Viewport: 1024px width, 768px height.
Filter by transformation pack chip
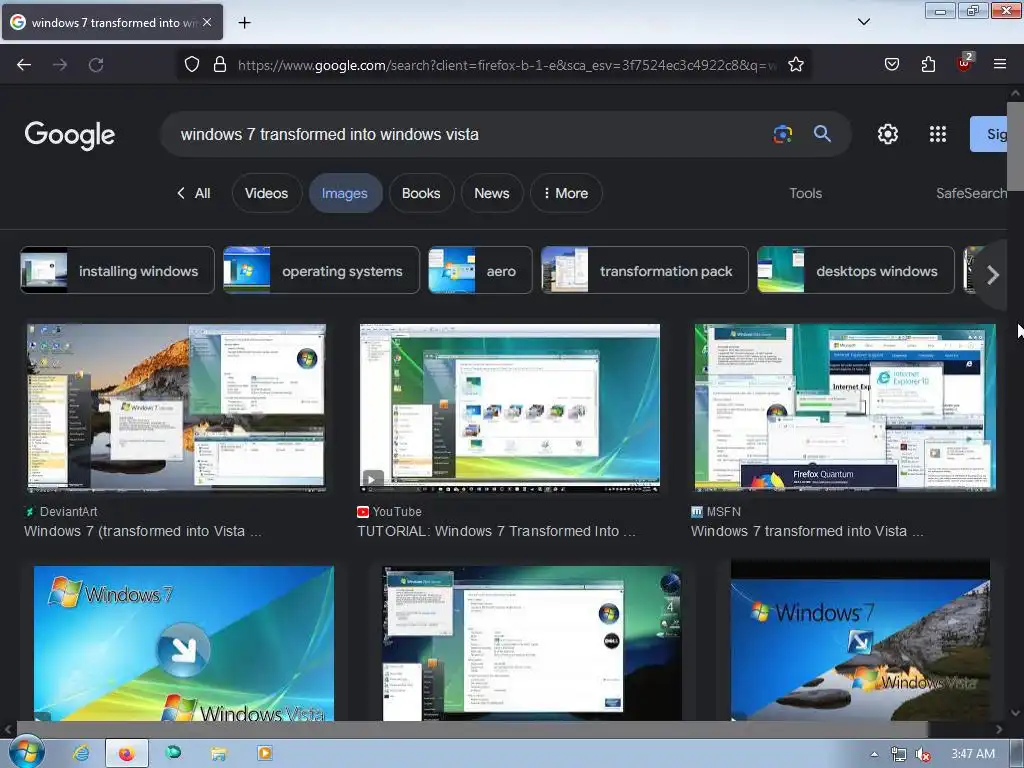pyautogui.click(x=645, y=270)
